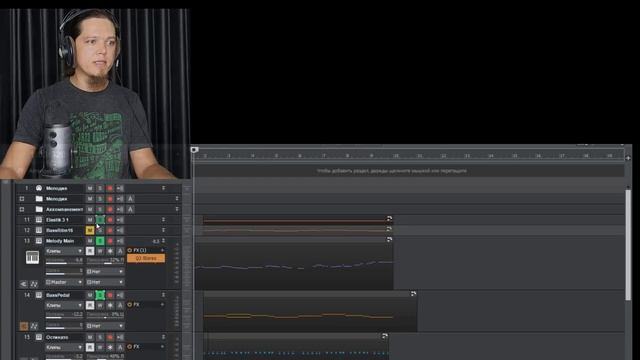Toggle the monitor speaker on Melody Main
The image size is (640, 360).
click(120, 241)
